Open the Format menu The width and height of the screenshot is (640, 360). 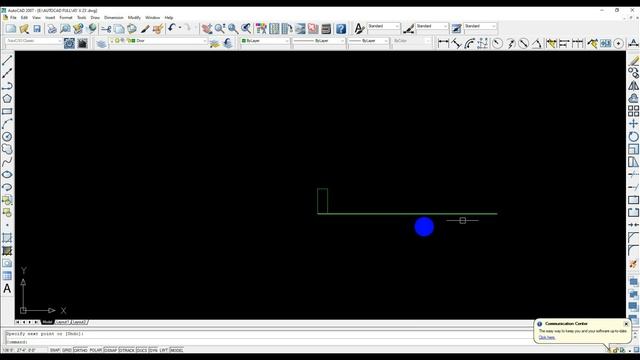tap(66, 18)
